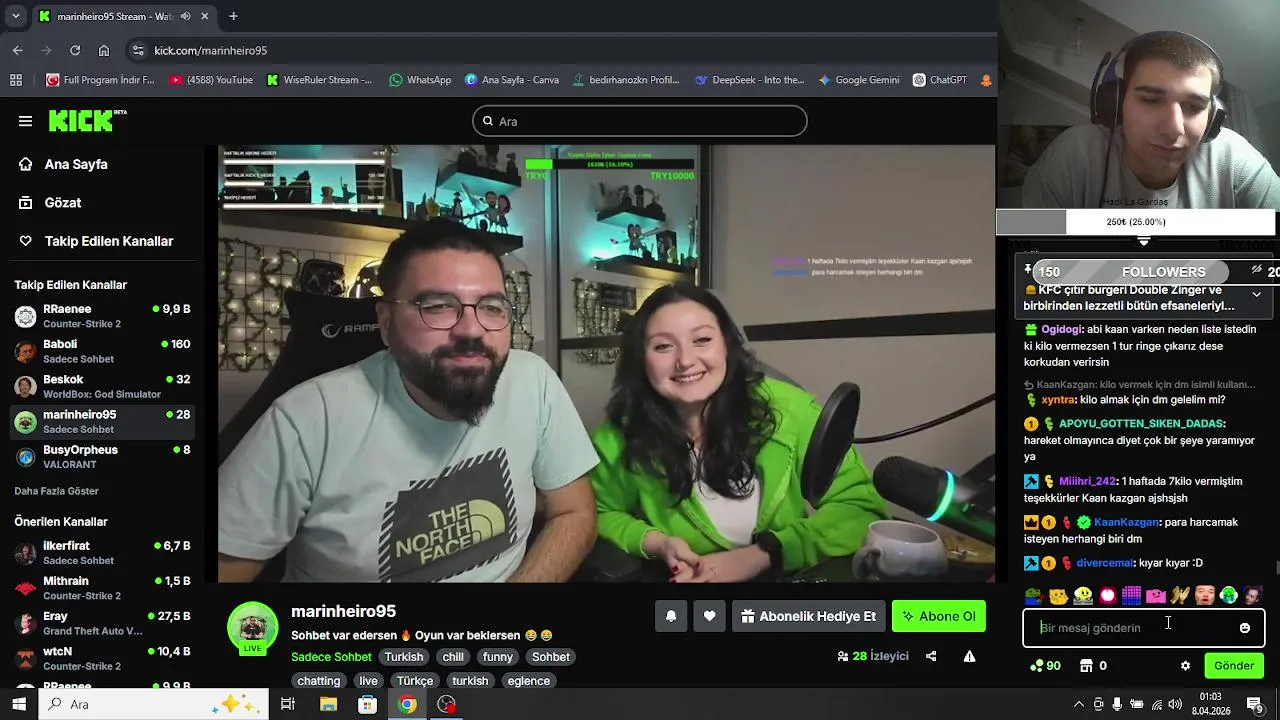Open Takip Edilen Kanallar heart item

pos(96,241)
